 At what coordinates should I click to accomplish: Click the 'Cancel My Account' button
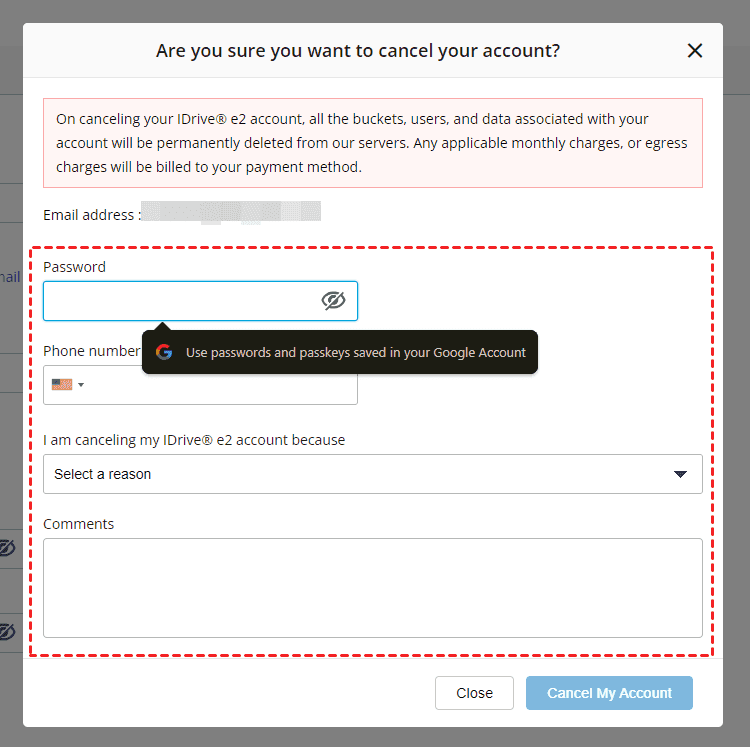(609, 693)
